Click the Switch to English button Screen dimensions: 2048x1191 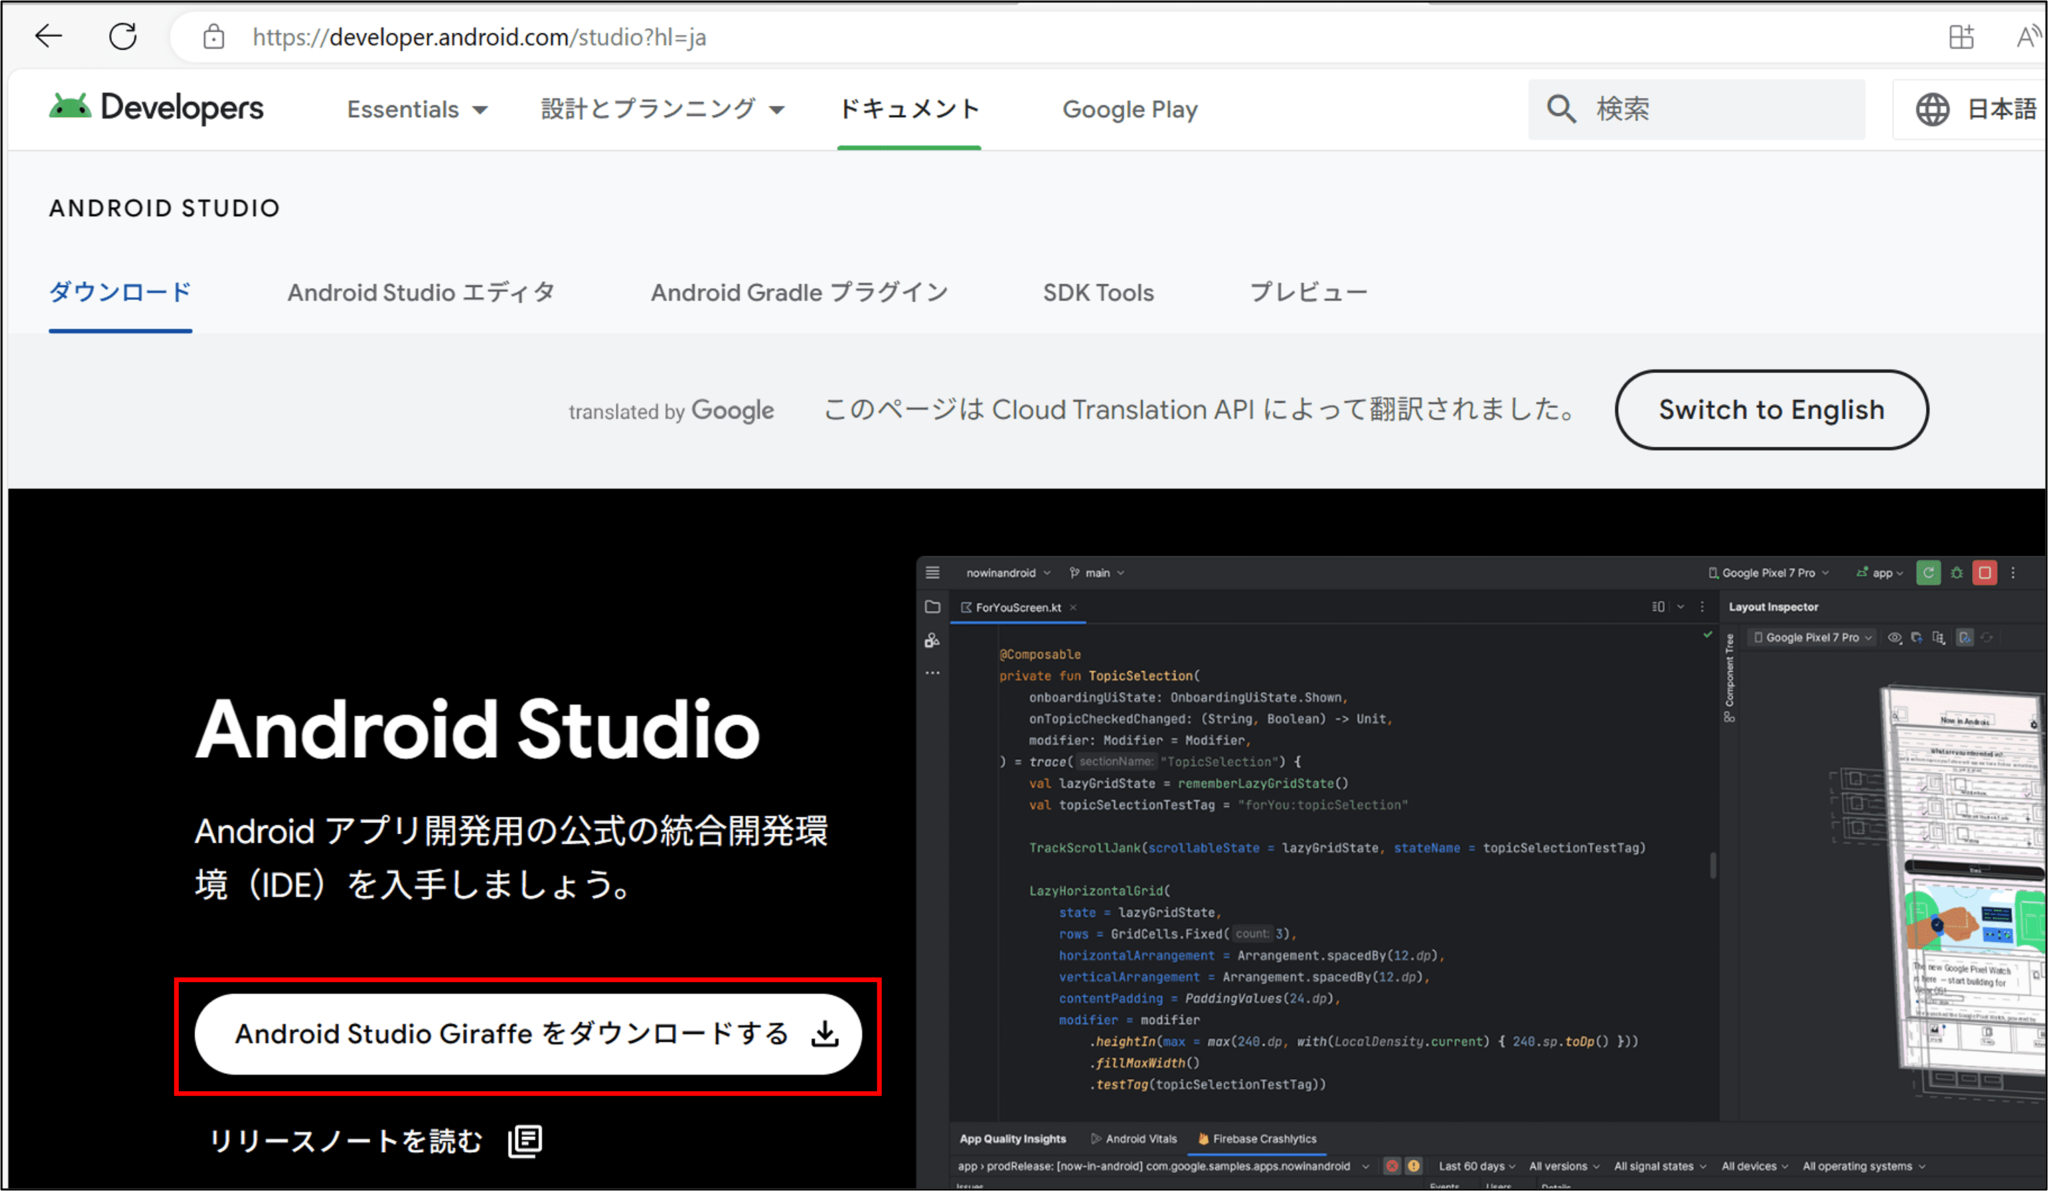click(1770, 409)
